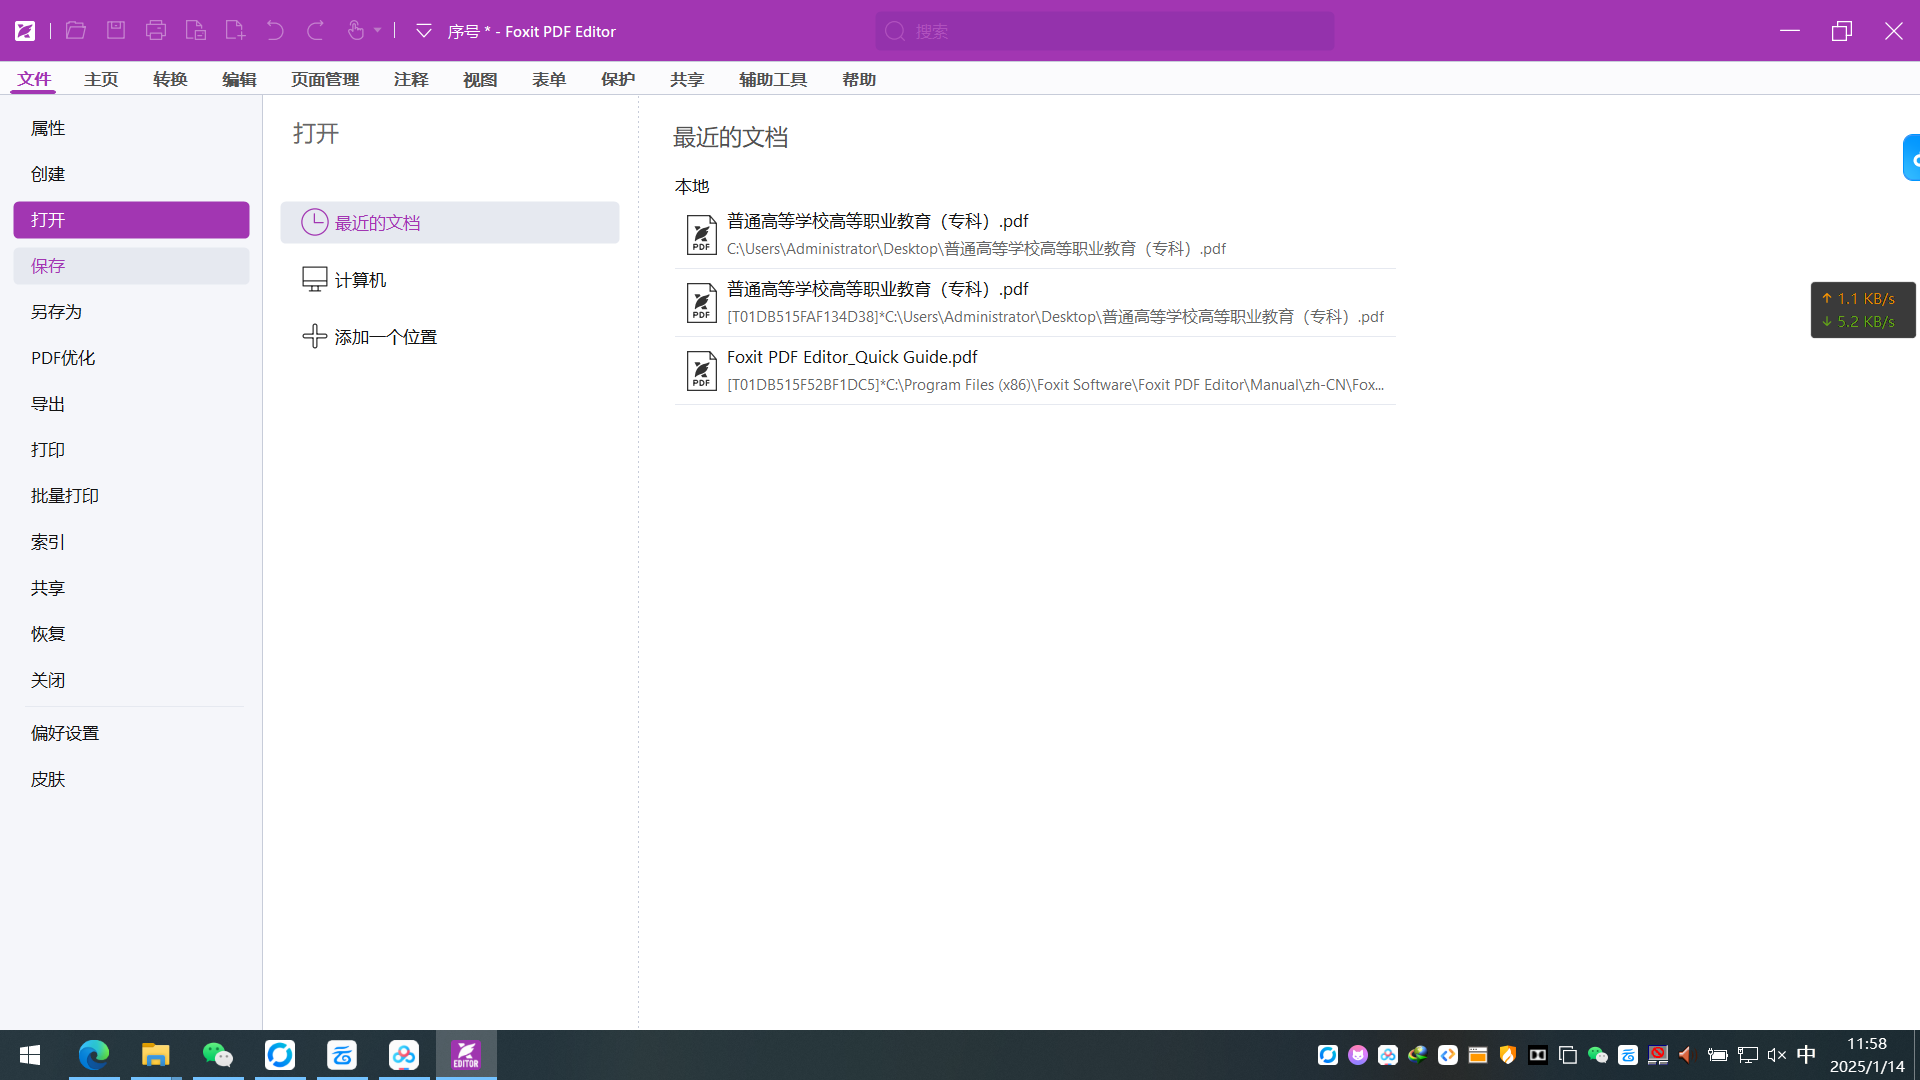This screenshot has height=1080, width=1920.
Task: Select 索引 in the file menu
Action: 131,542
